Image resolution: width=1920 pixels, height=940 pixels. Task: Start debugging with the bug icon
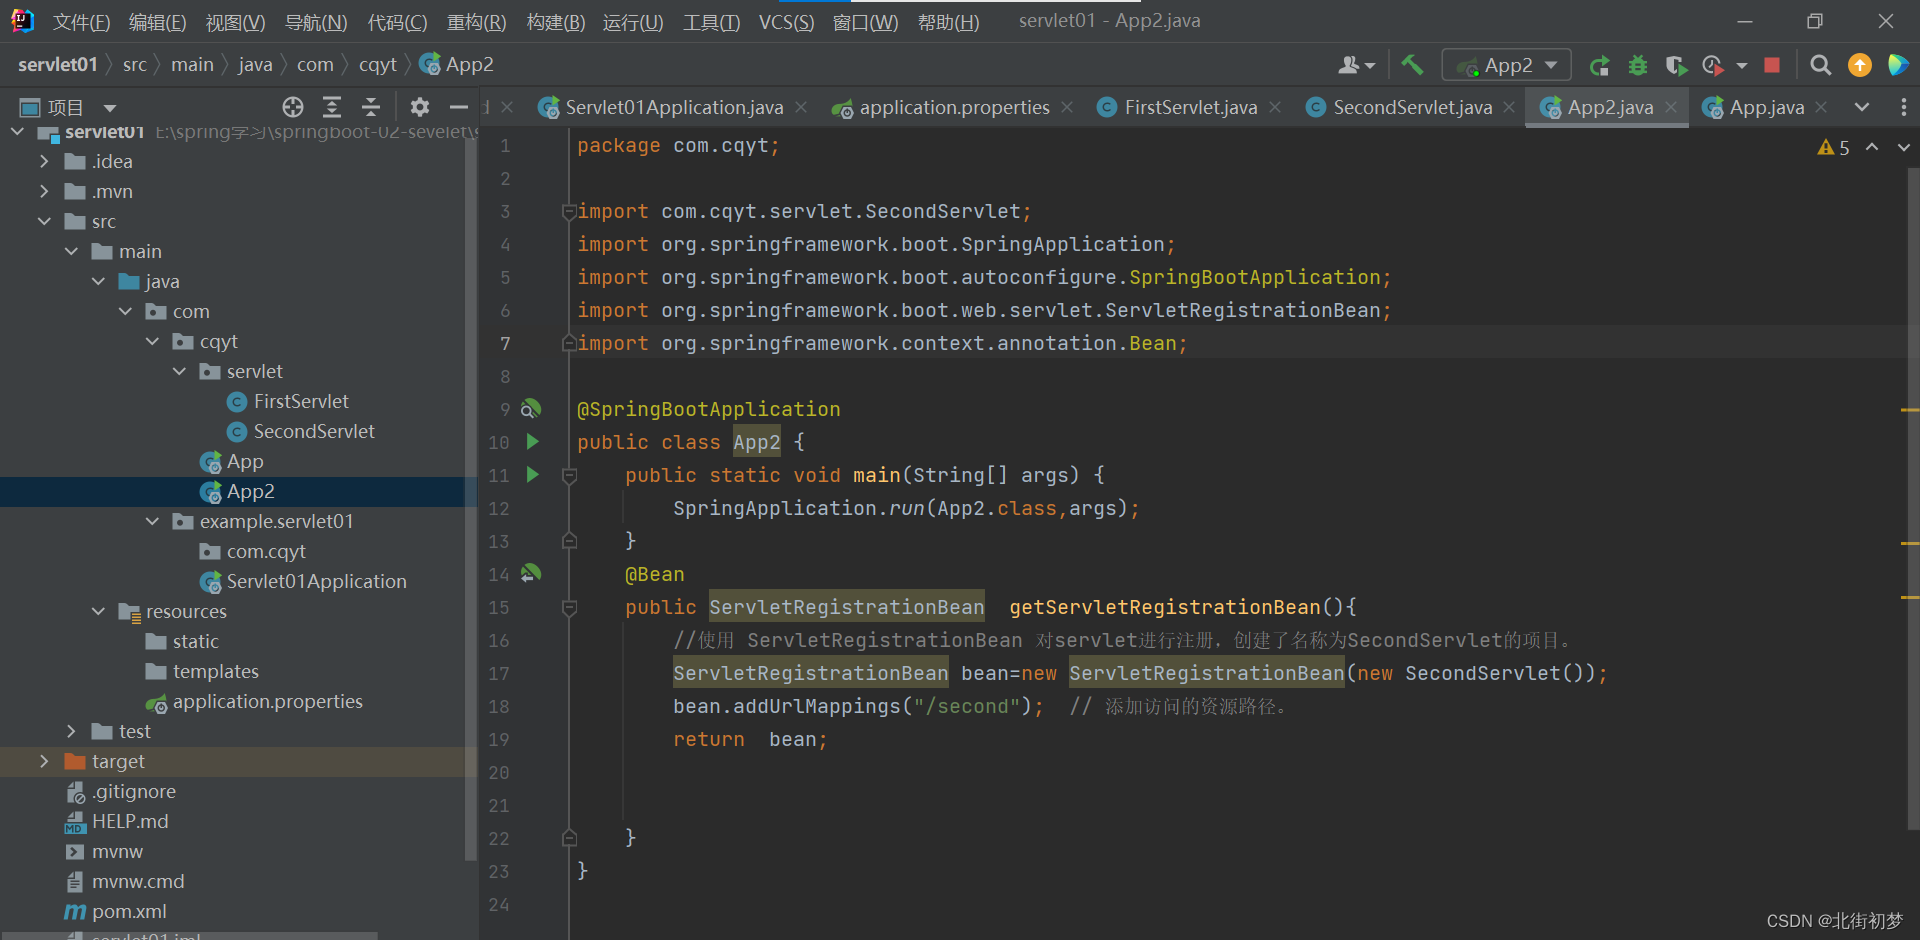tap(1637, 64)
